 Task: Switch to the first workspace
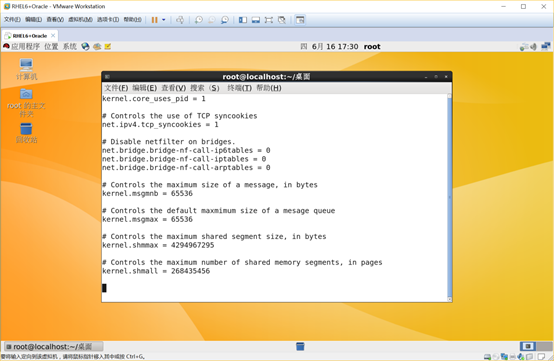528,346
